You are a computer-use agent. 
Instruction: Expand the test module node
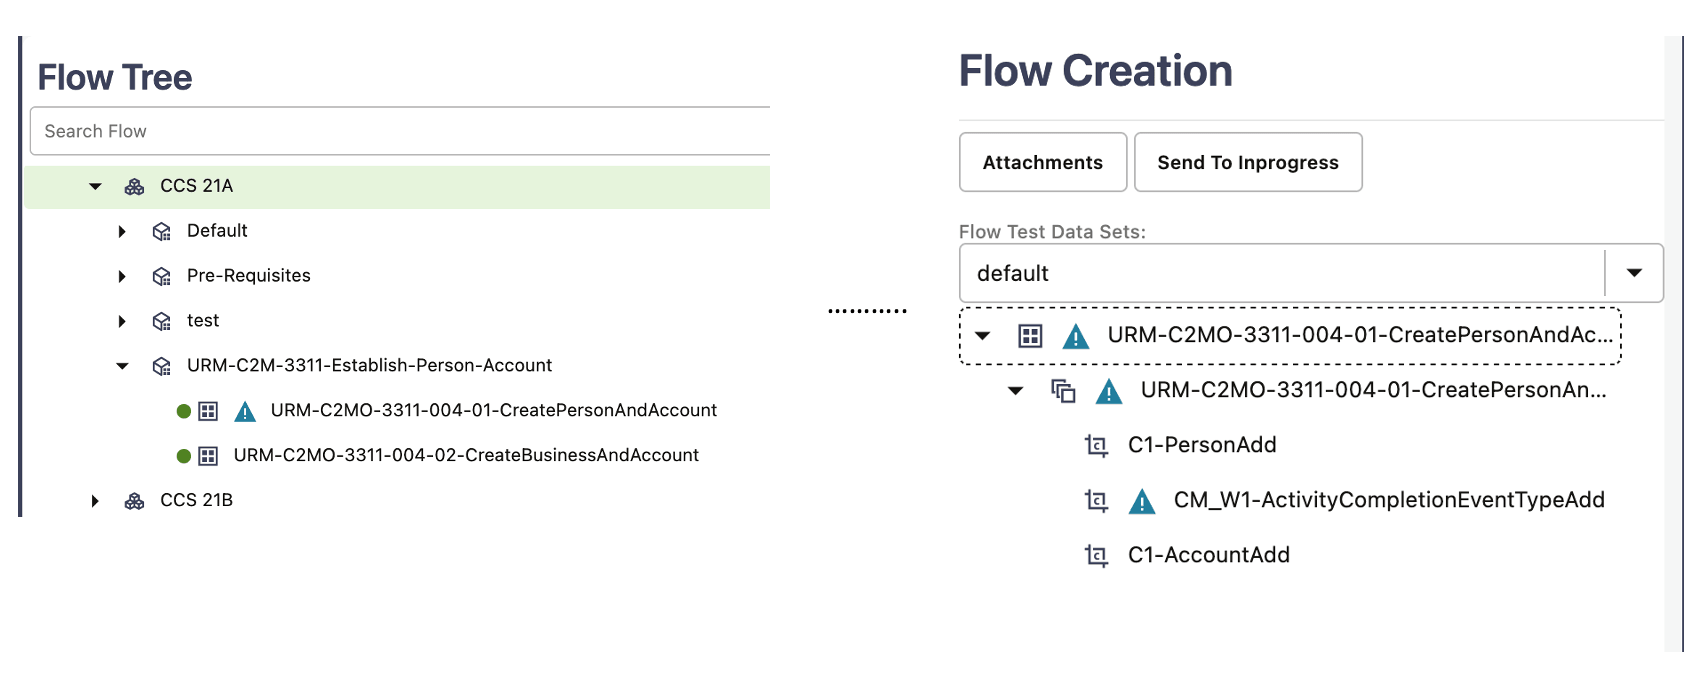point(122,322)
